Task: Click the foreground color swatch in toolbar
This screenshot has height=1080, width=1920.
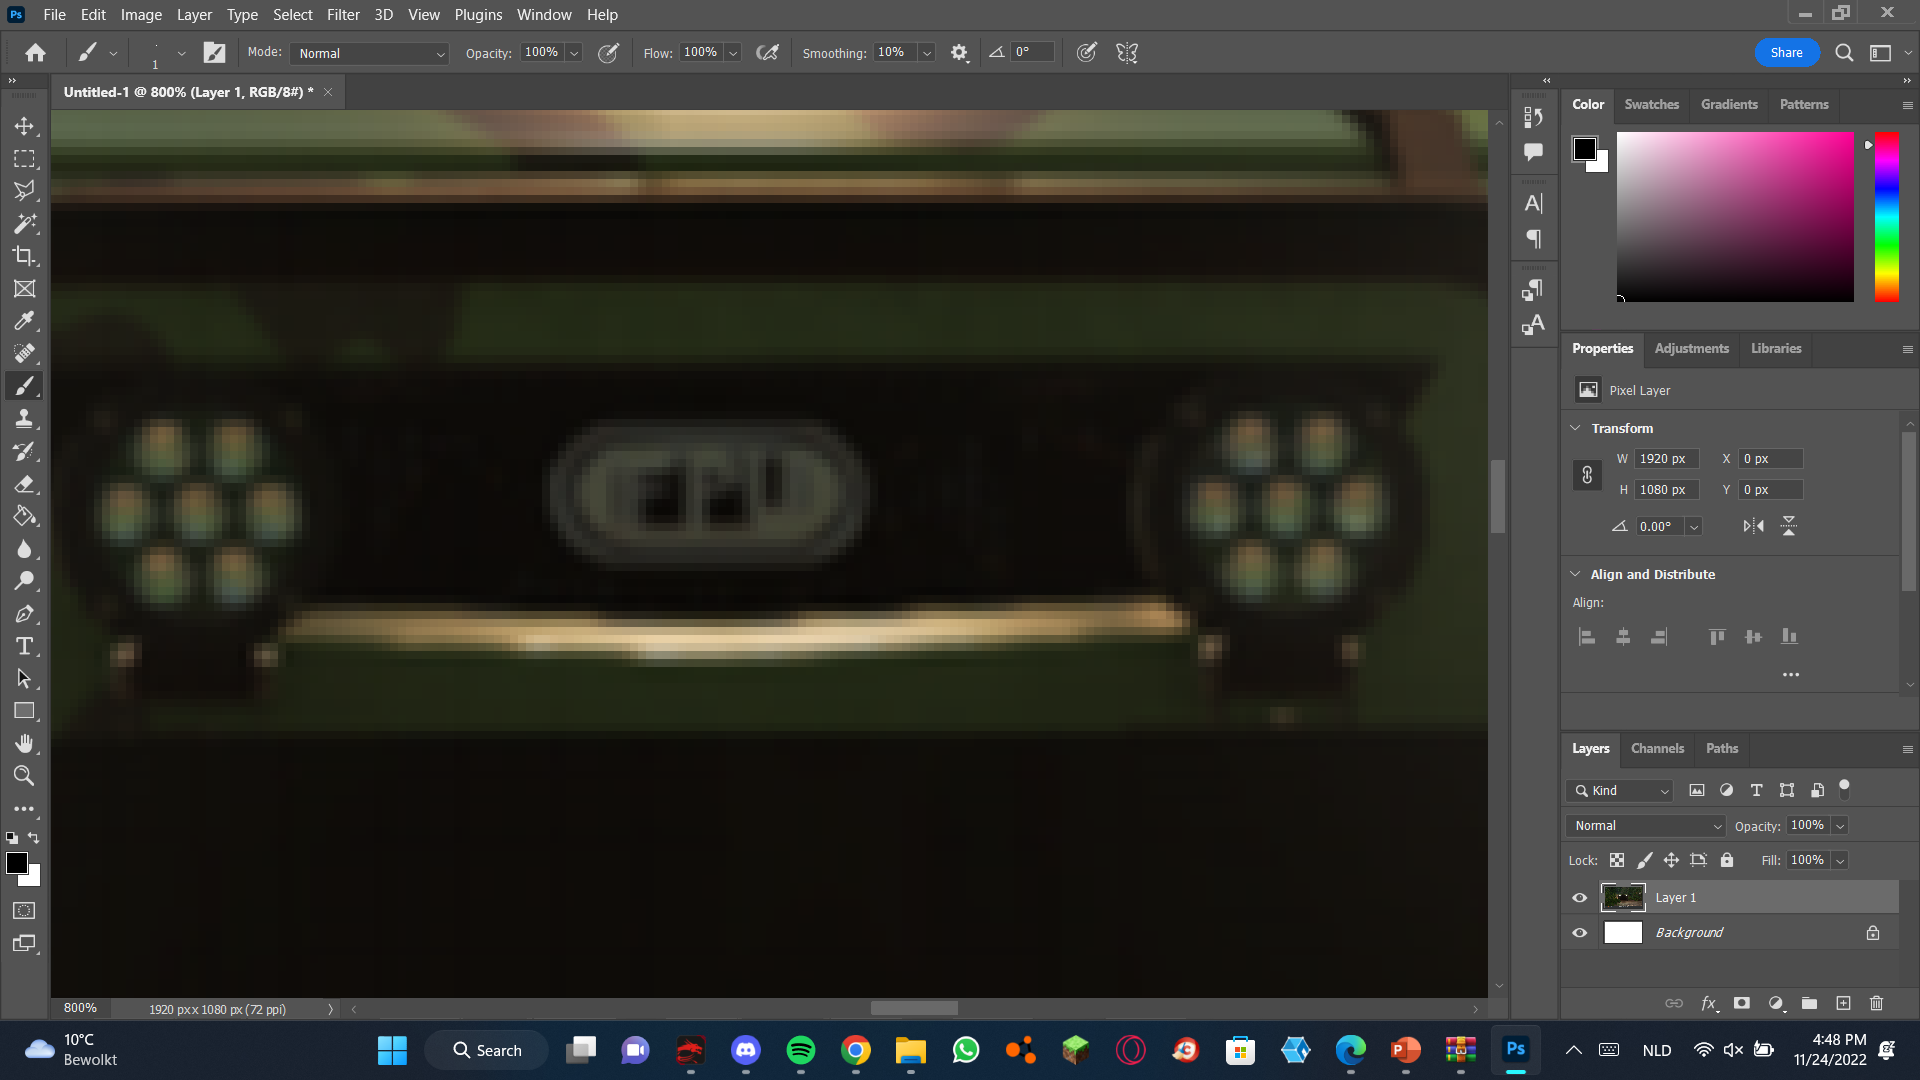Action: 17,863
